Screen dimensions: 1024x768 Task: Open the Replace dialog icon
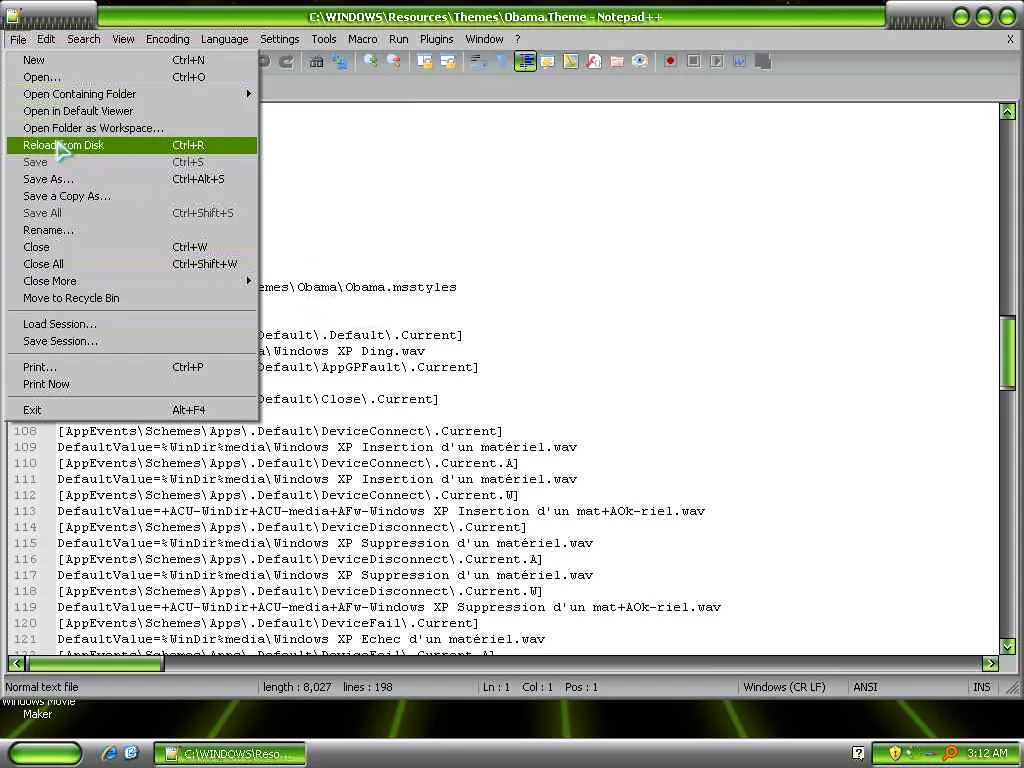pos(340,62)
